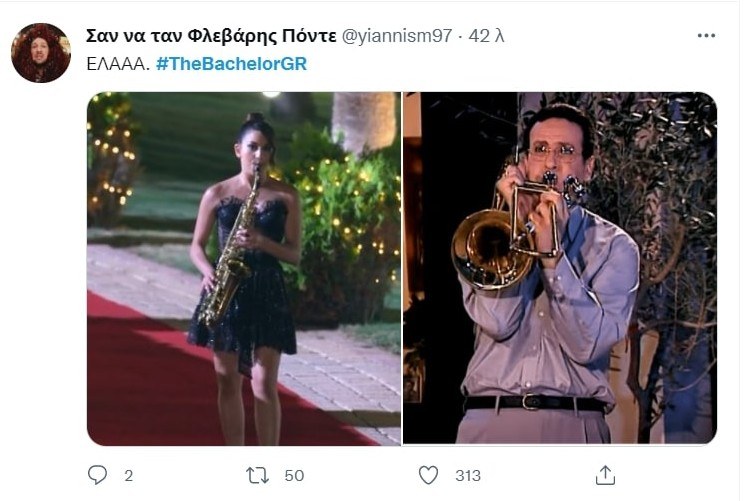Click the reply count 2

128,475
